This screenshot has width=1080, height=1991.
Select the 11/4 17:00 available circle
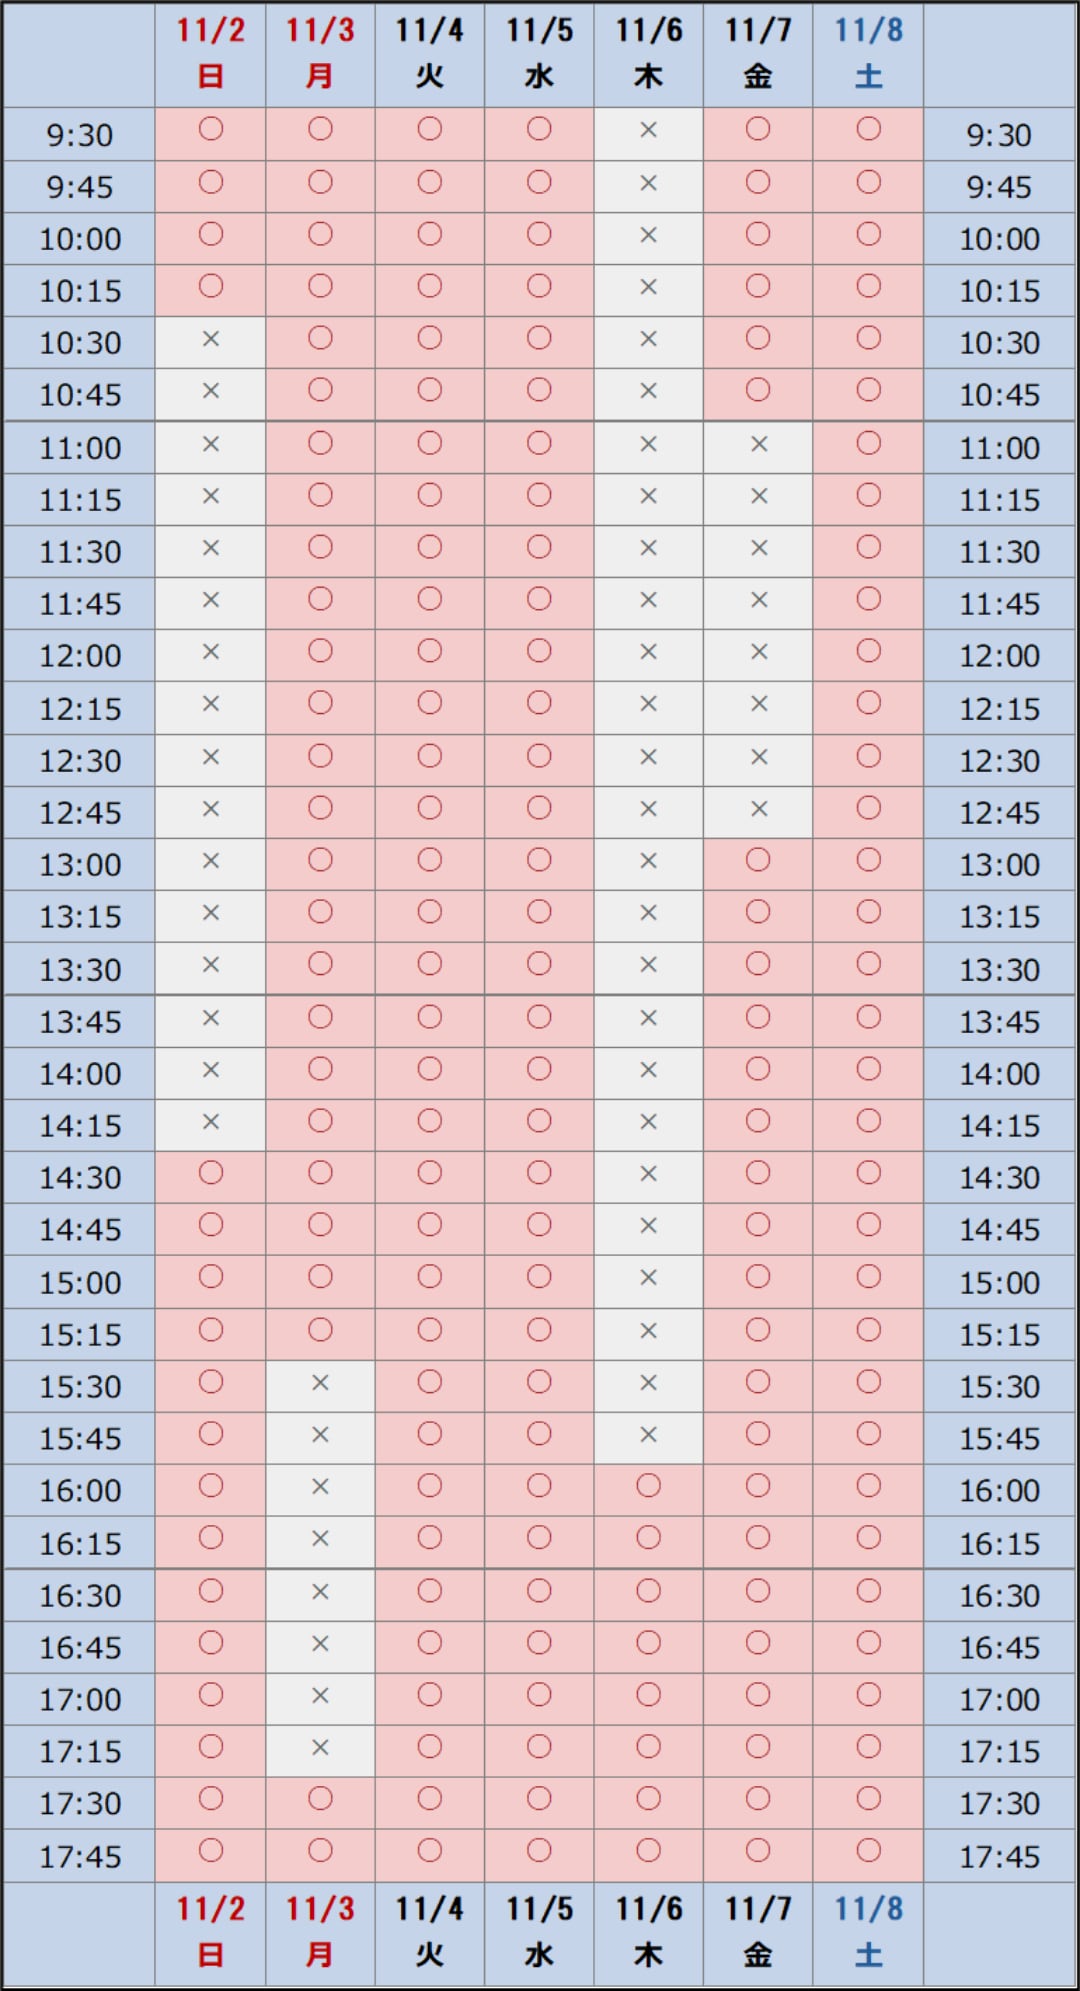click(430, 1695)
